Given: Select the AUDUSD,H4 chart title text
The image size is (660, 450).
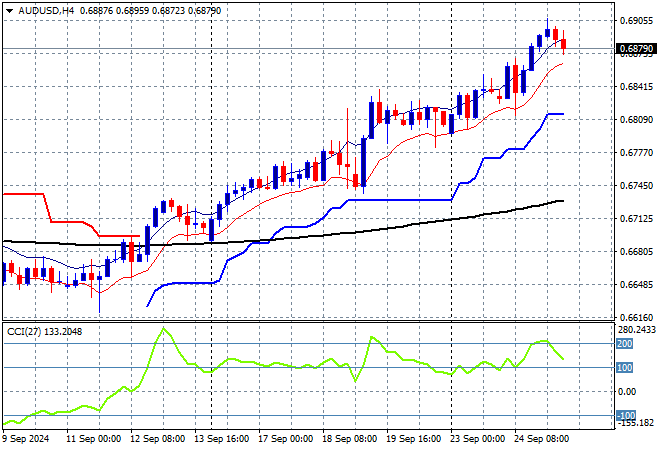Looking at the screenshot, I should (46, 11).
